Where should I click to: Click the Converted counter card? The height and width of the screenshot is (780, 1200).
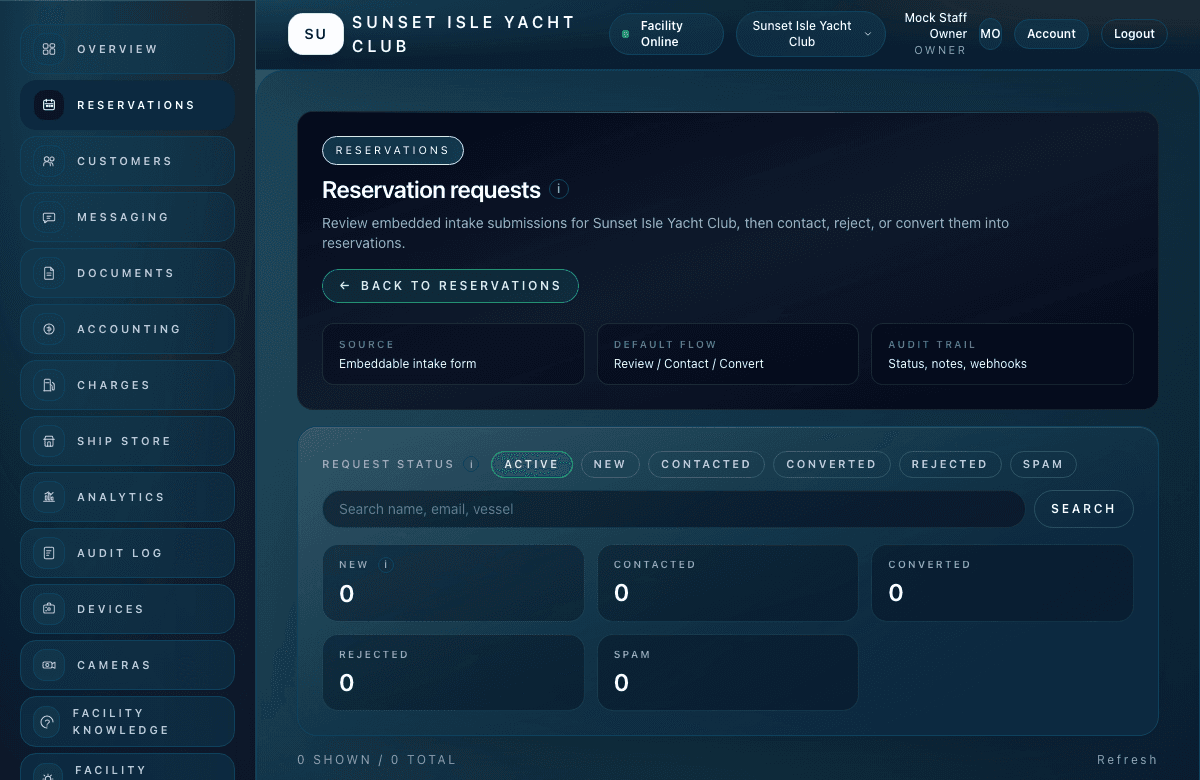1002,583
